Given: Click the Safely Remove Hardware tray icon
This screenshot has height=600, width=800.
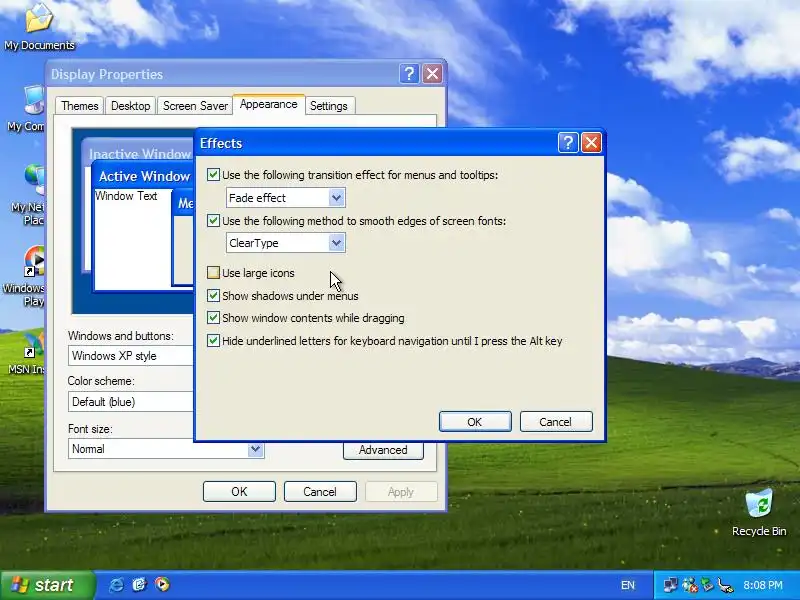Looking at the screenshot, I should [x=707, y=585].
